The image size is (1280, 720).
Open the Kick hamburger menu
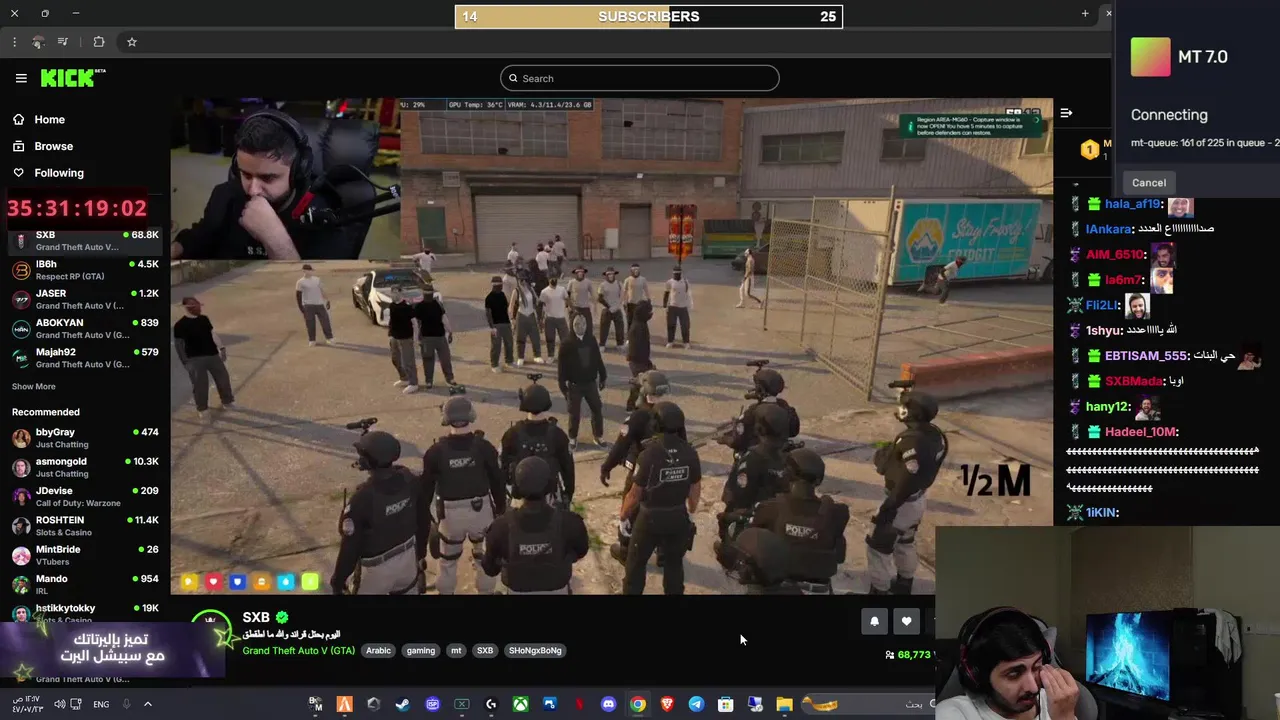click(x=21, y=78)
